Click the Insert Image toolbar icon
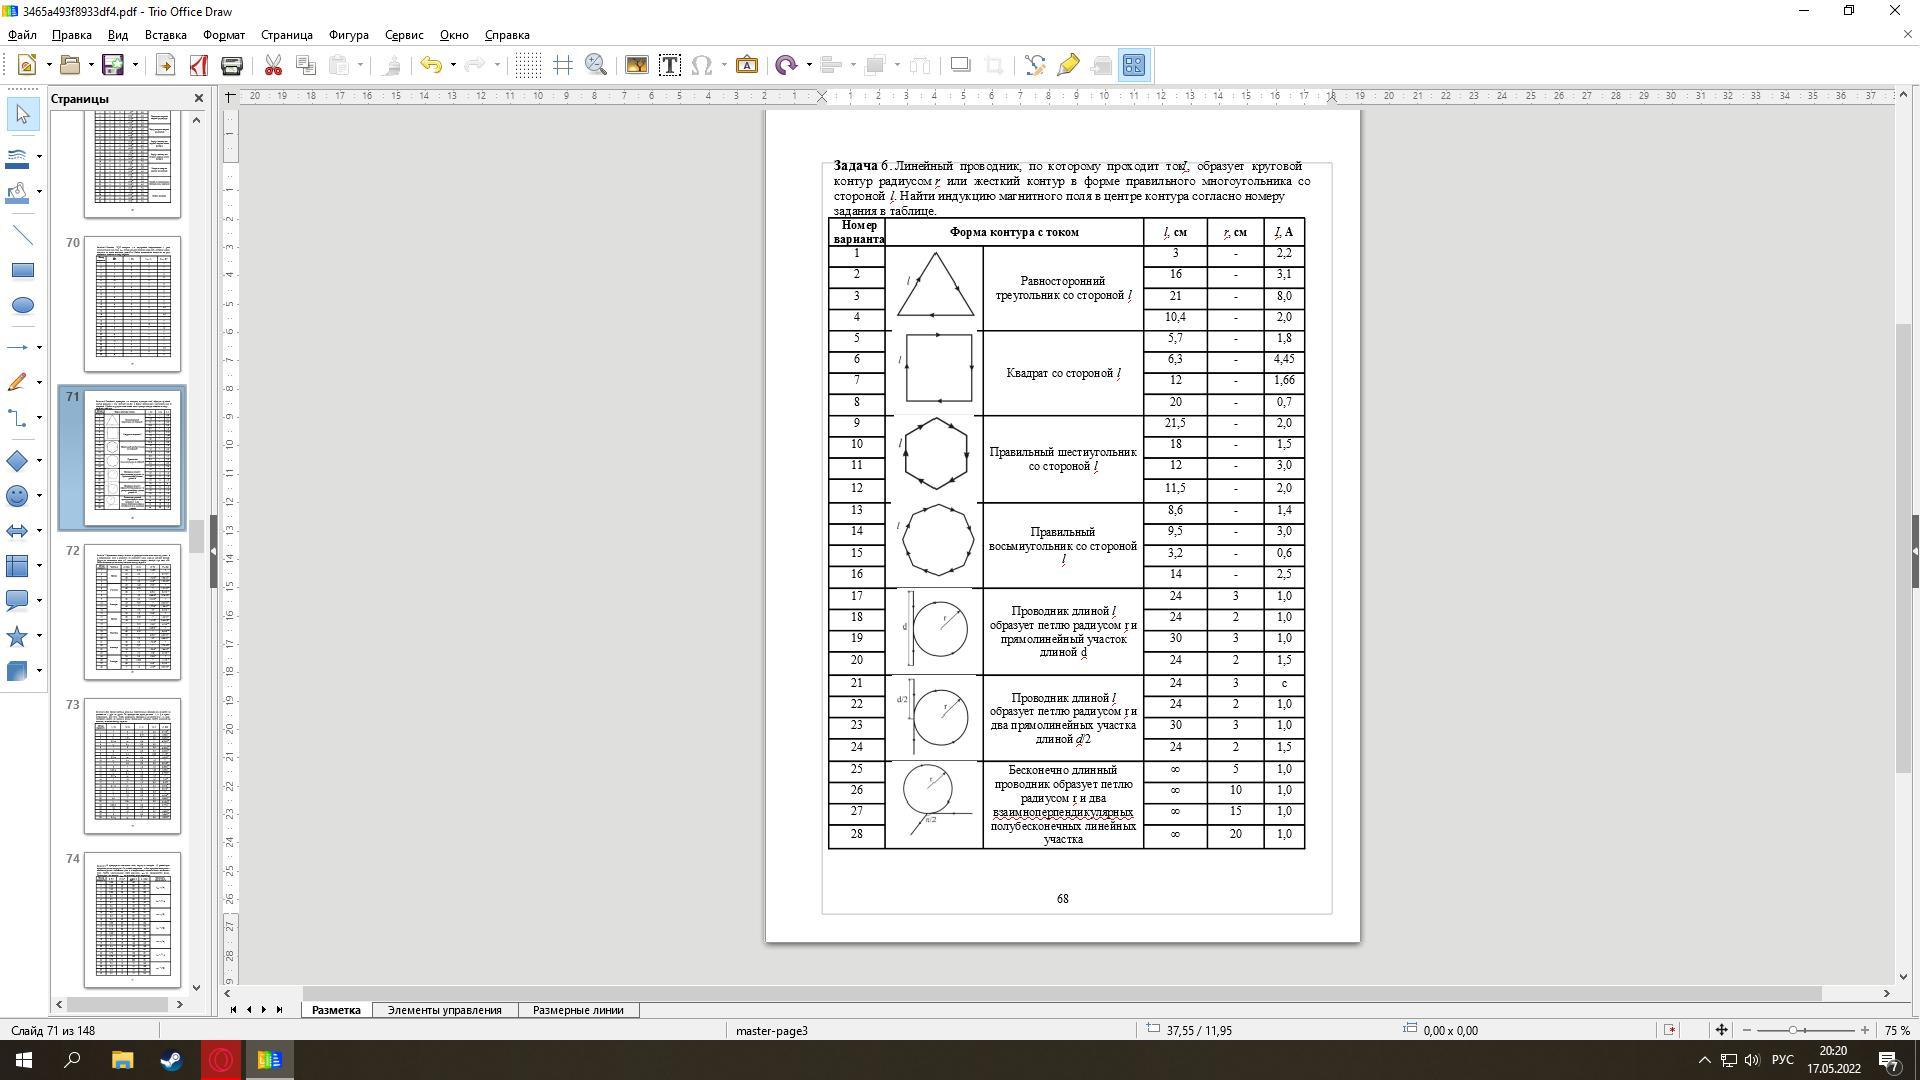Viewport: 1920px width, 1080px height. [636, 65]
